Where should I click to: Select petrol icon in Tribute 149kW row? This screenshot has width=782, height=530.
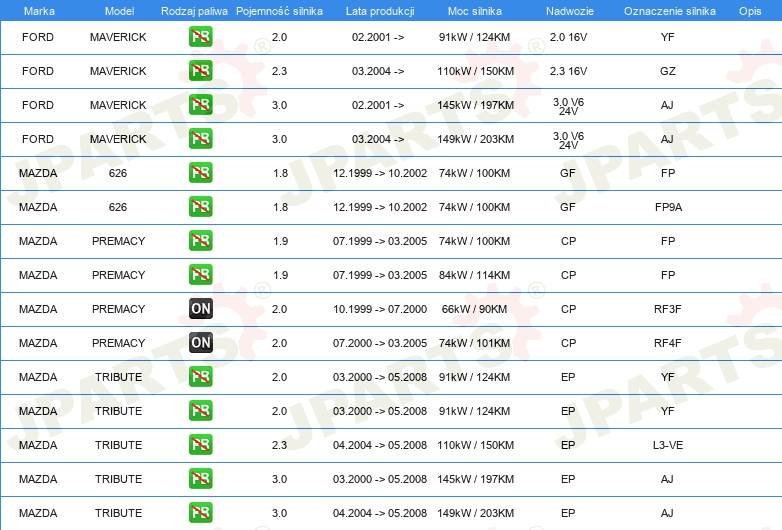[200, 513]
